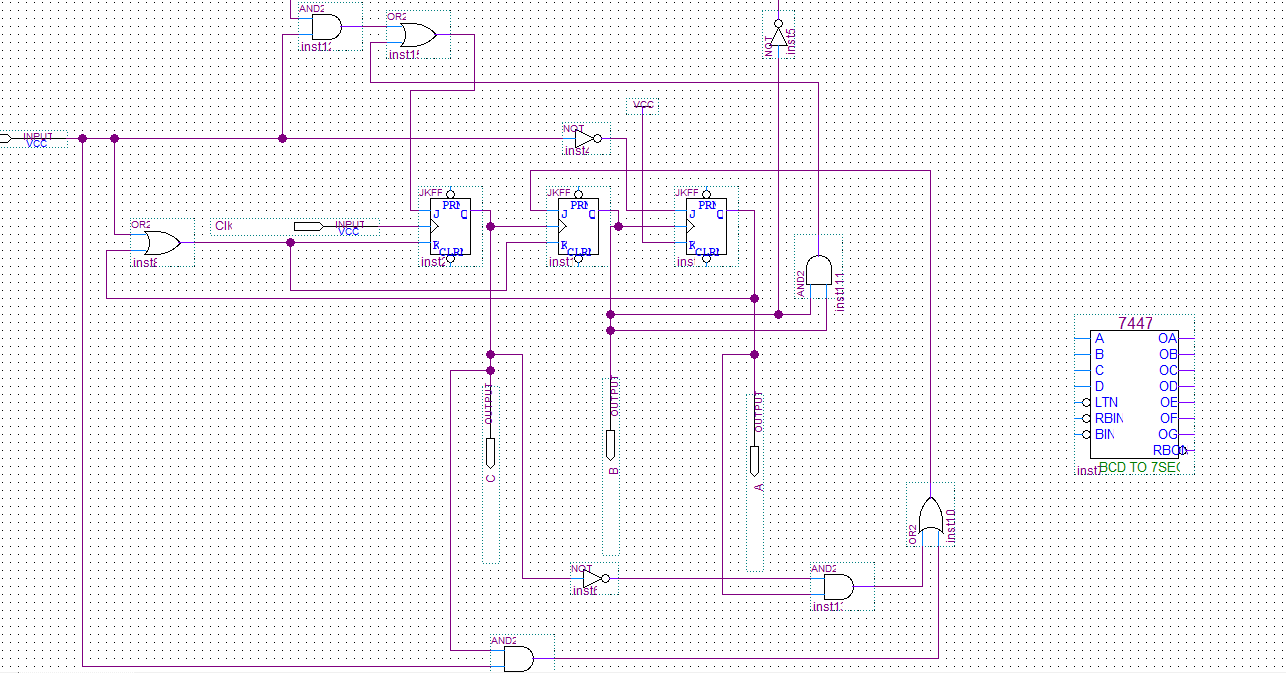Click the J input label on JKFF inst2
1286x673 pixels.
coord(437,212)
